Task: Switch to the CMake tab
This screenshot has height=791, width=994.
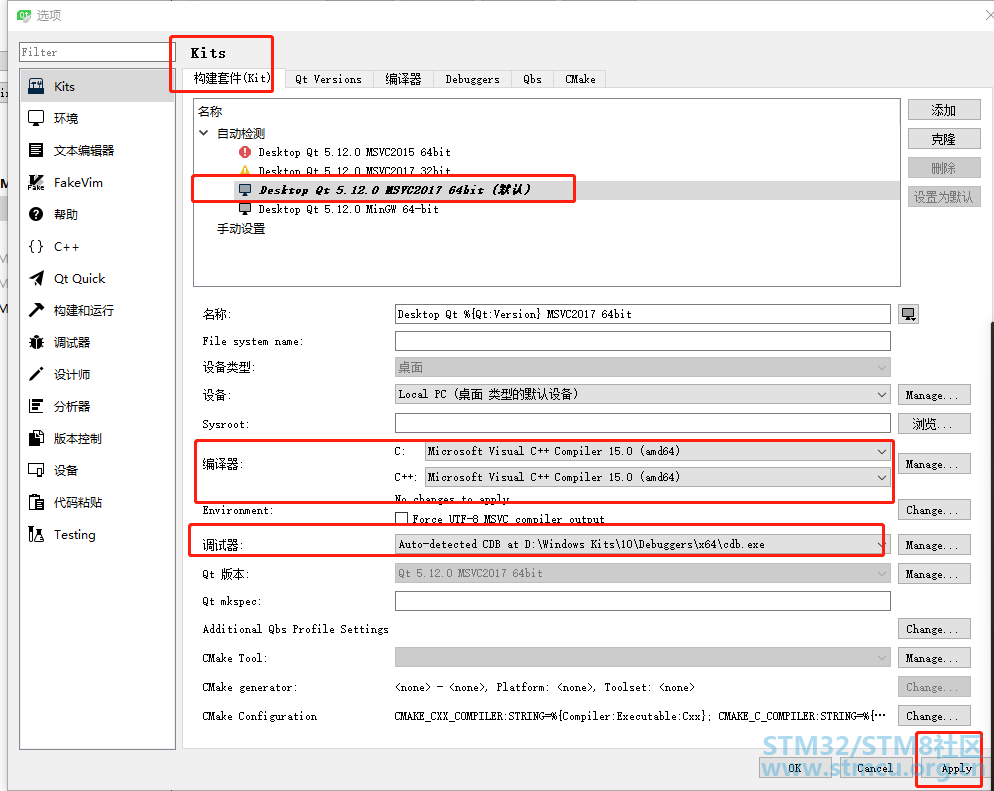Action: click(580, 79)
